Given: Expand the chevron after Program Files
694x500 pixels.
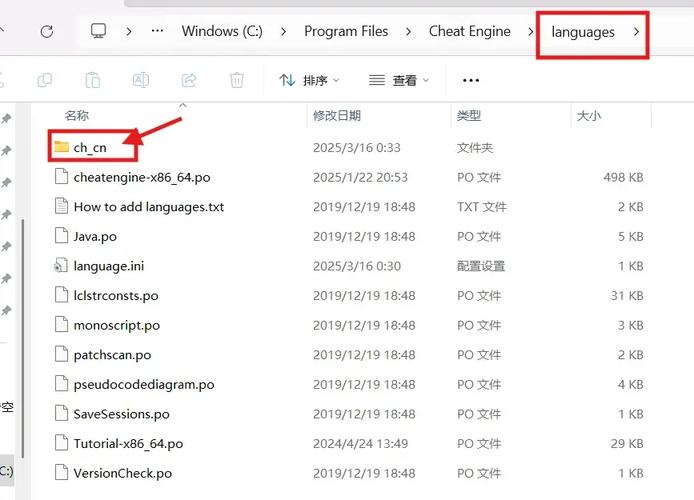Looking at the screenshot, I should click(408, 31).
